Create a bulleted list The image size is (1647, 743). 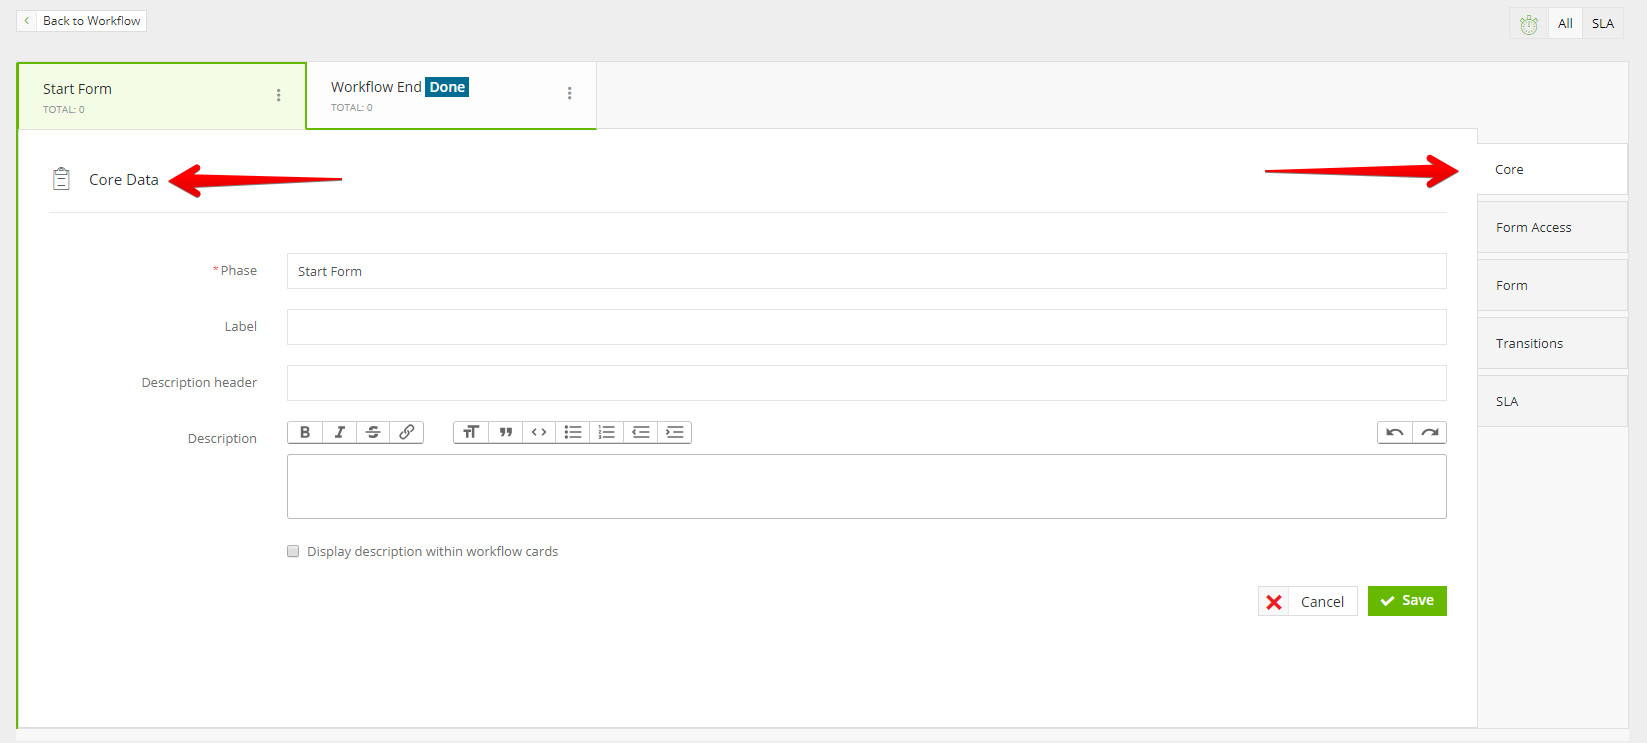point(573,432)
